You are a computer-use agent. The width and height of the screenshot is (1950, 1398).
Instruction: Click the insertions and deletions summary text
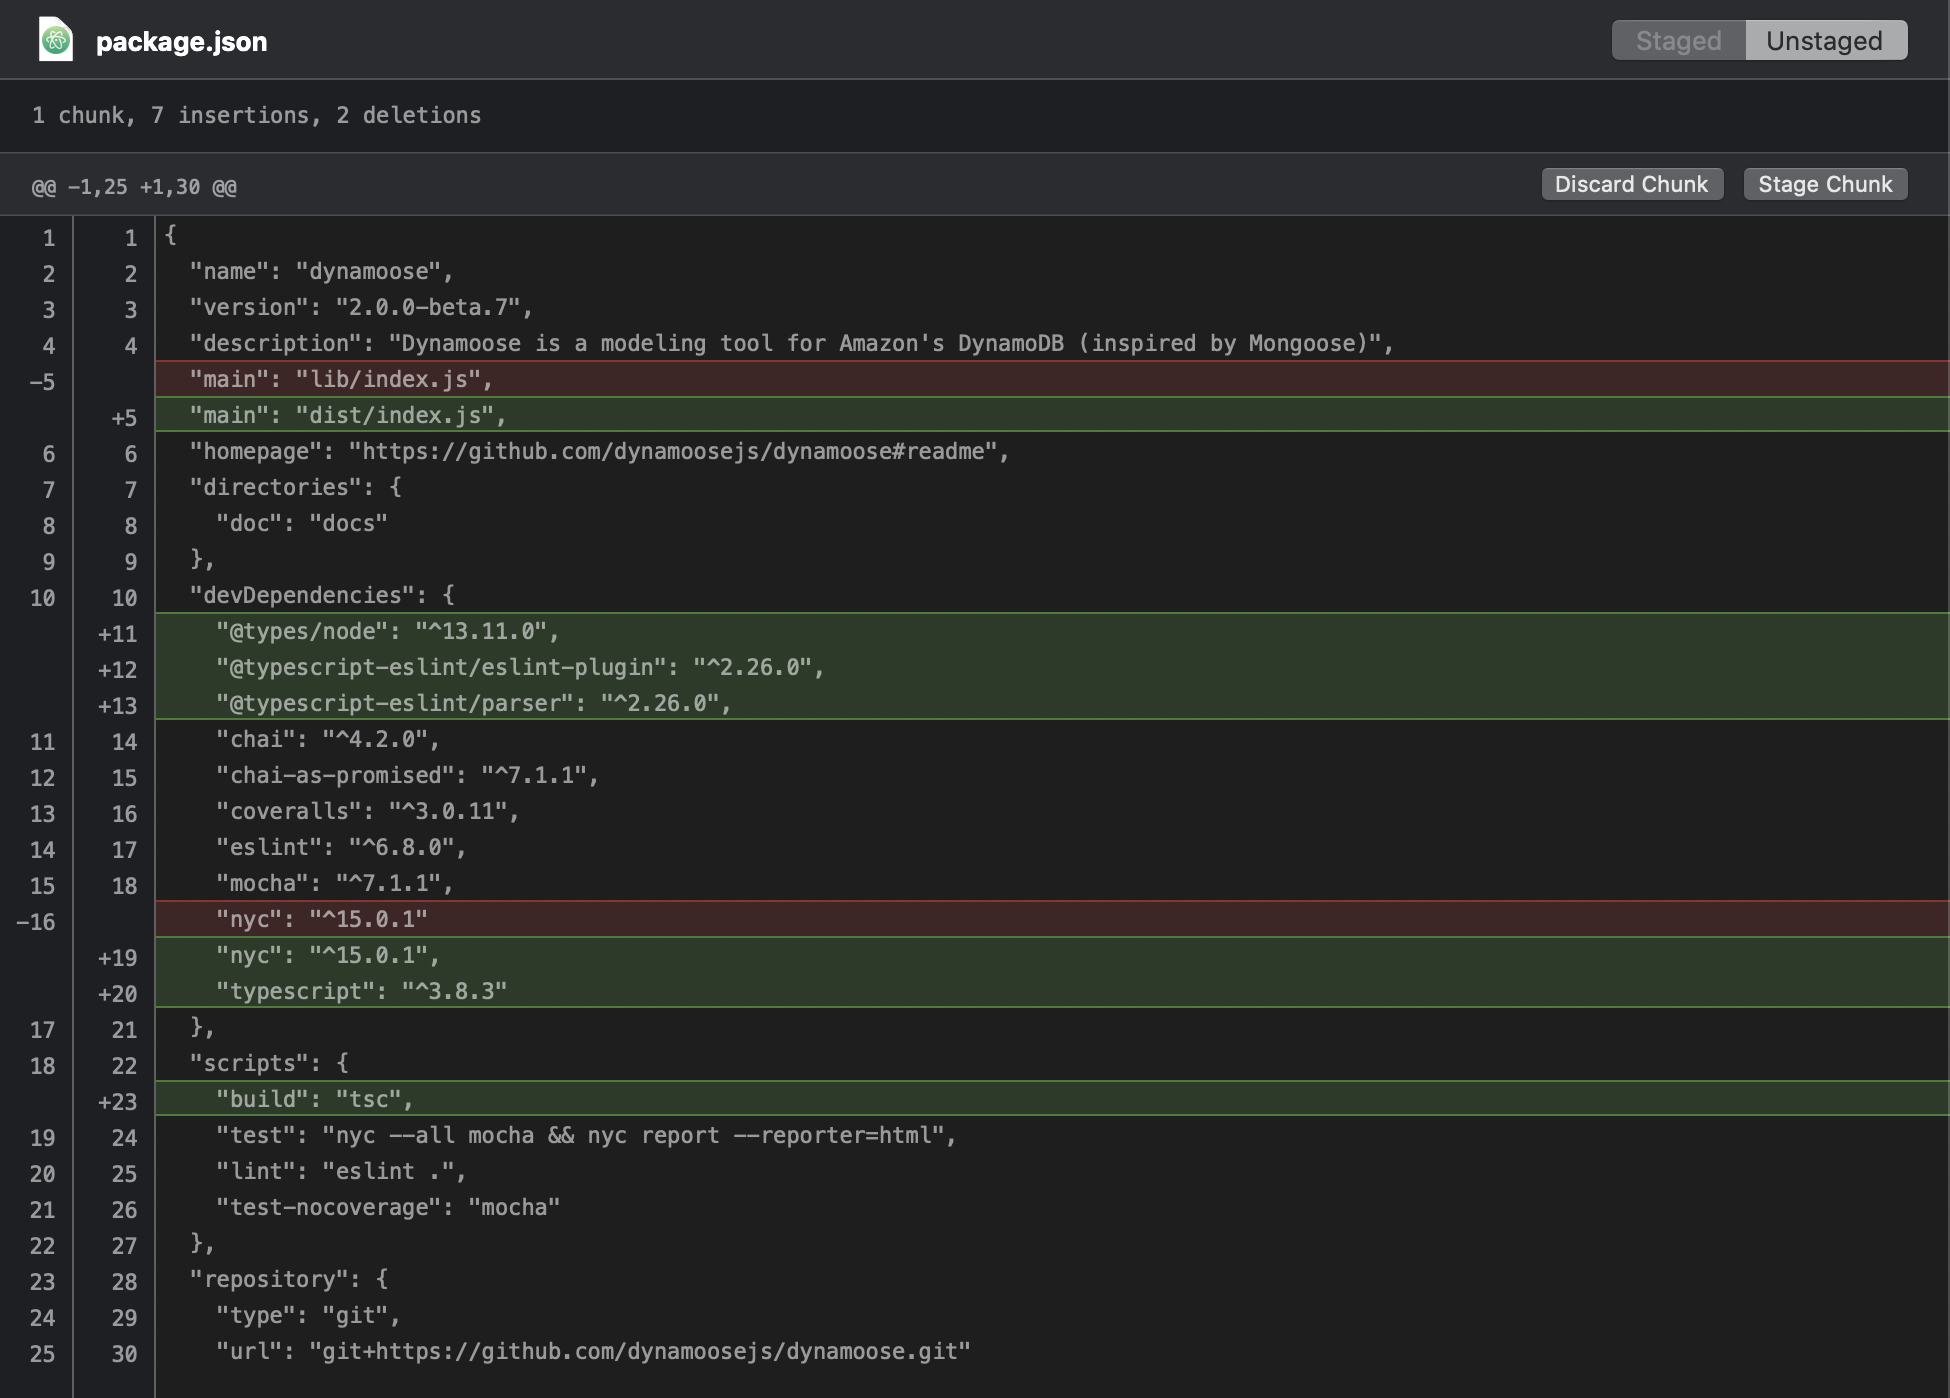pos(257,115)
